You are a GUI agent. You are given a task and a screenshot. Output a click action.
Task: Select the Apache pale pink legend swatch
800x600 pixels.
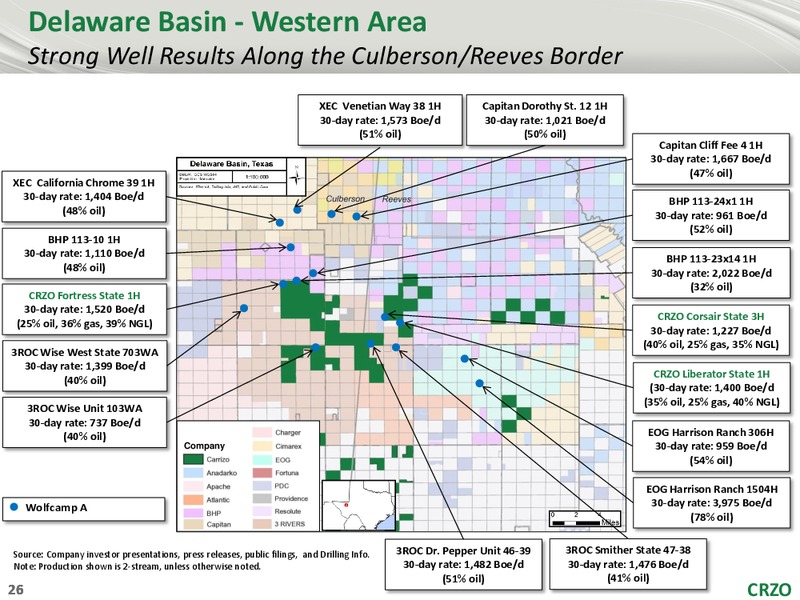click(x=193, y=486)
